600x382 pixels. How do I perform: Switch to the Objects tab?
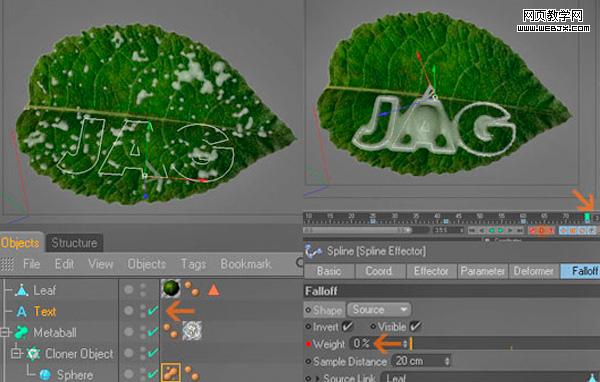(21, 243)
